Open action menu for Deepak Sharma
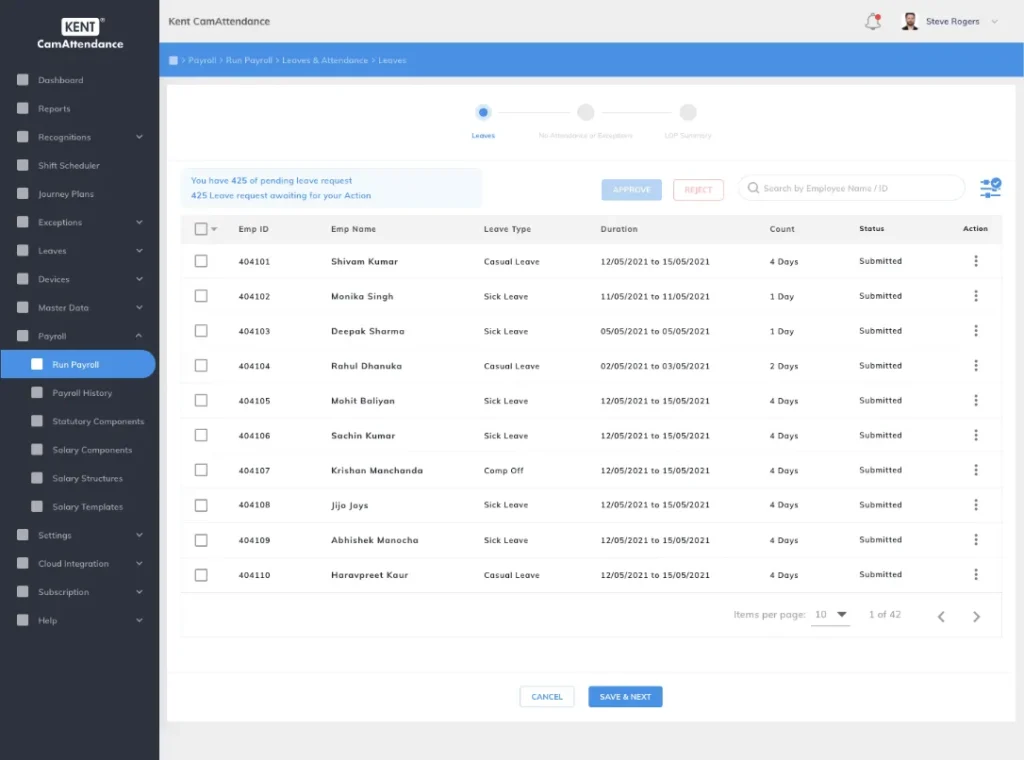This screenshot has width=1024, height=760. point(976,331)
